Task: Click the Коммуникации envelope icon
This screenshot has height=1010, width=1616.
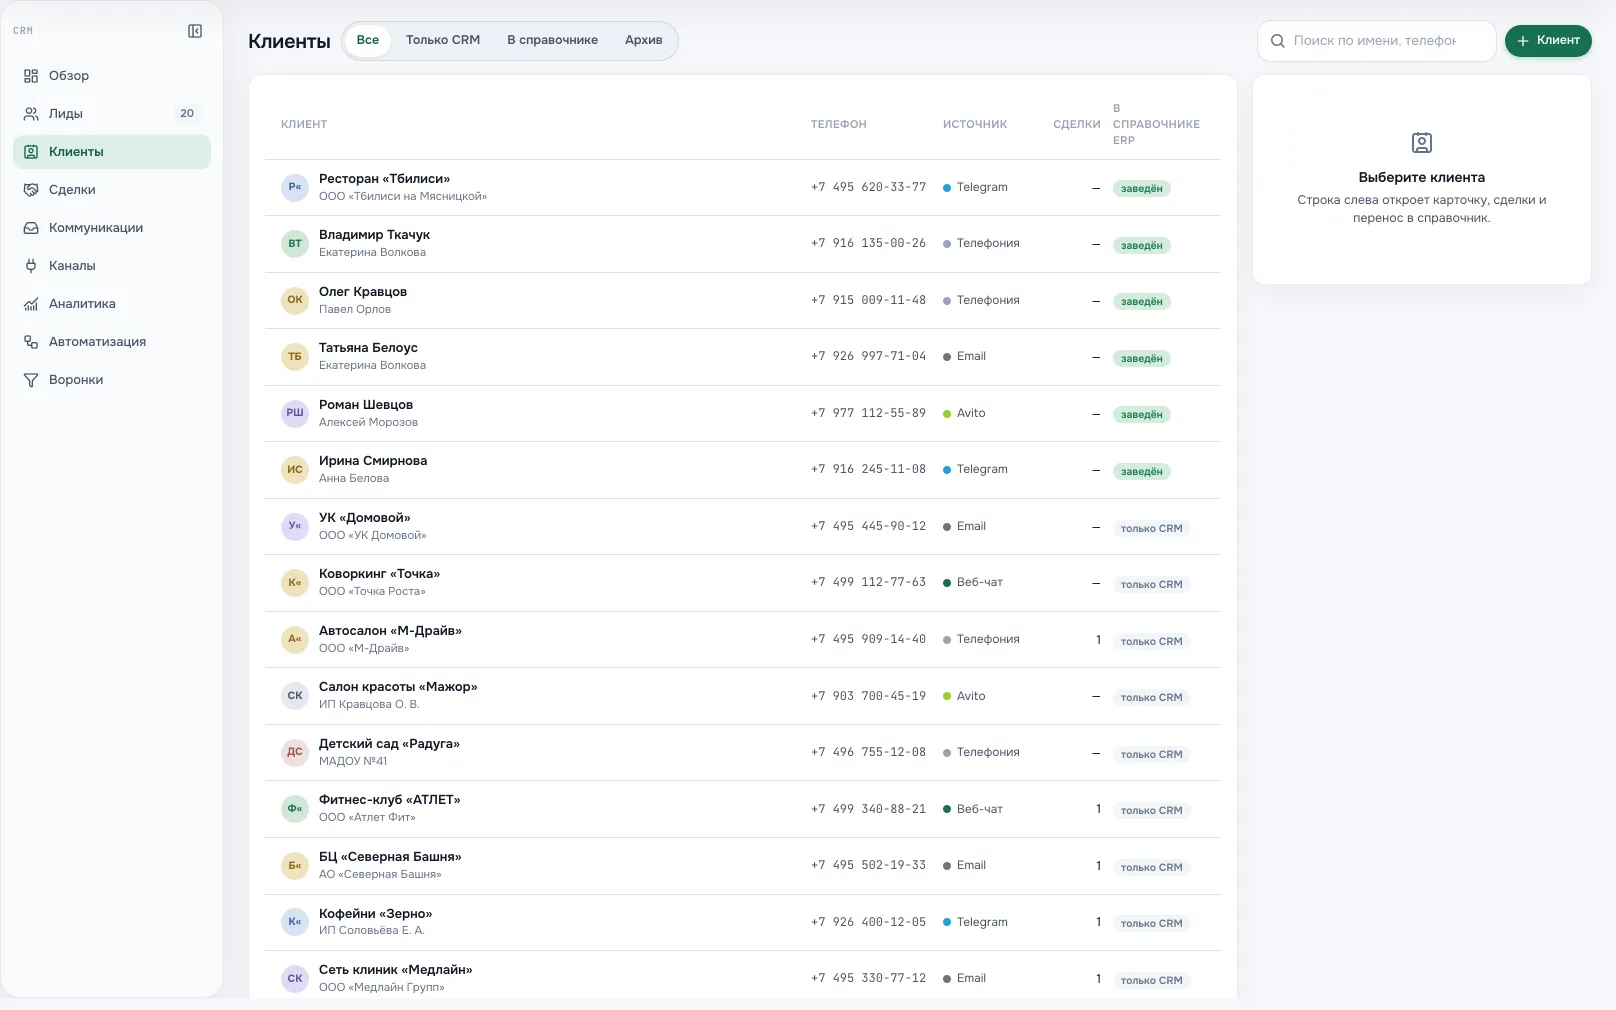Action: click(x=31, y=228)
